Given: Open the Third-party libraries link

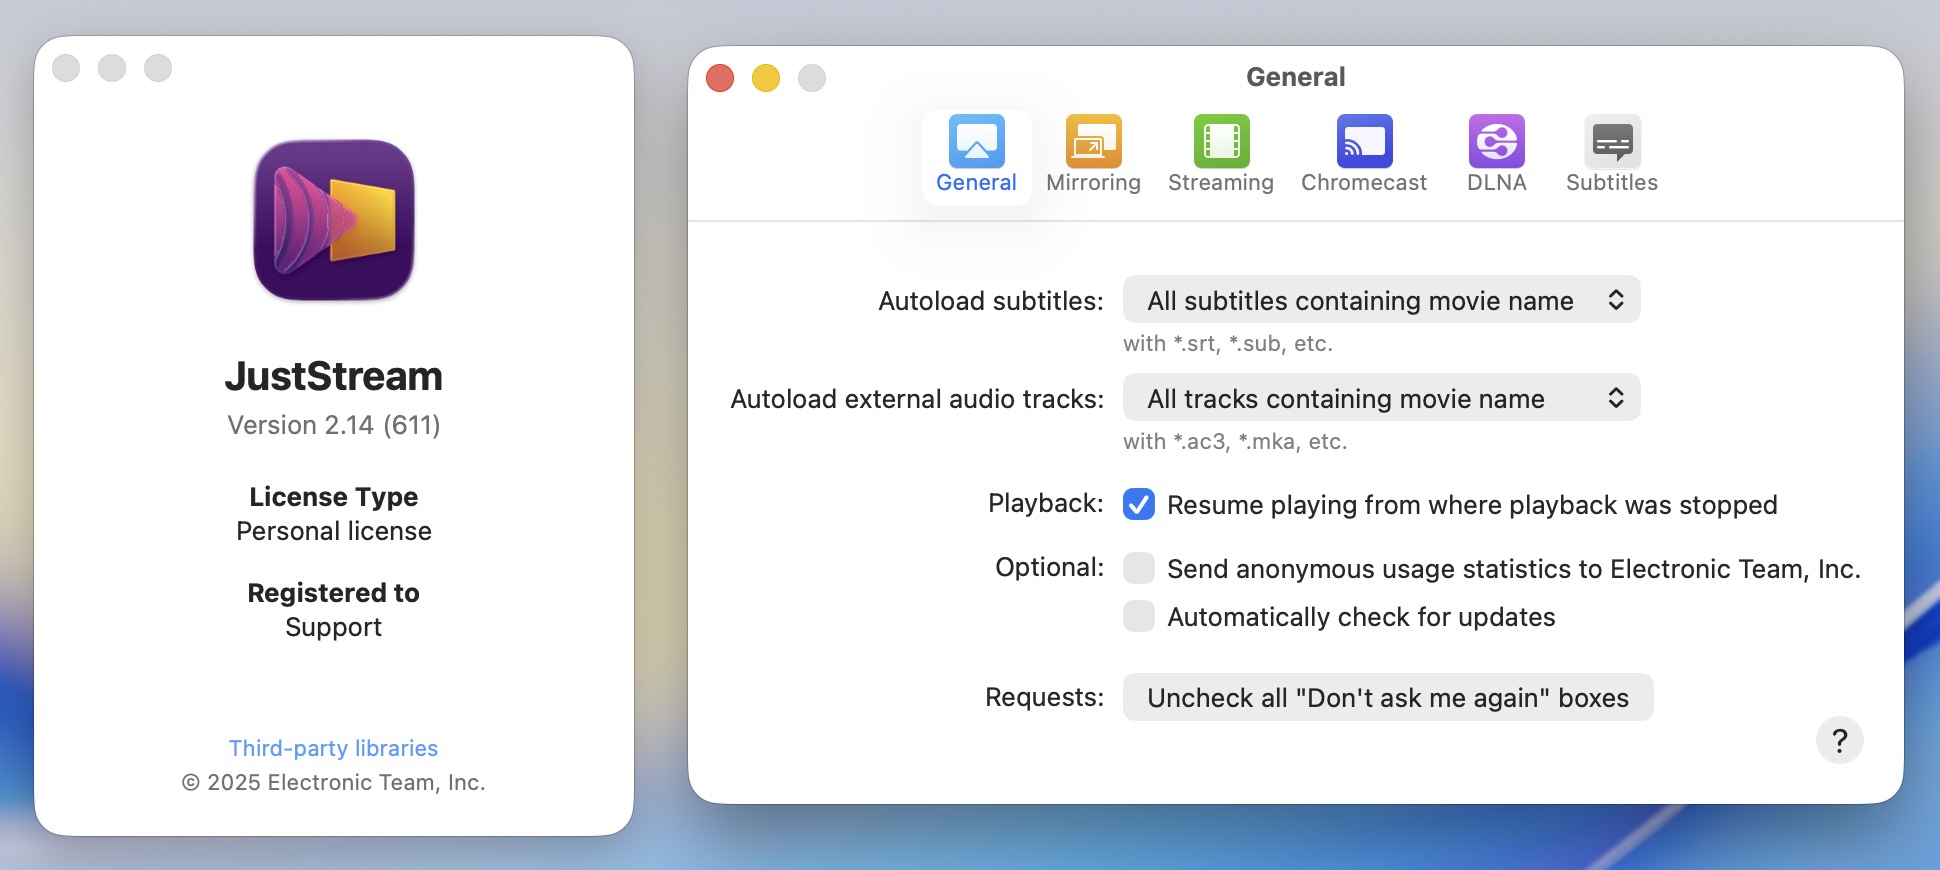Looking at the screenshot, I should tap(333, 748).
